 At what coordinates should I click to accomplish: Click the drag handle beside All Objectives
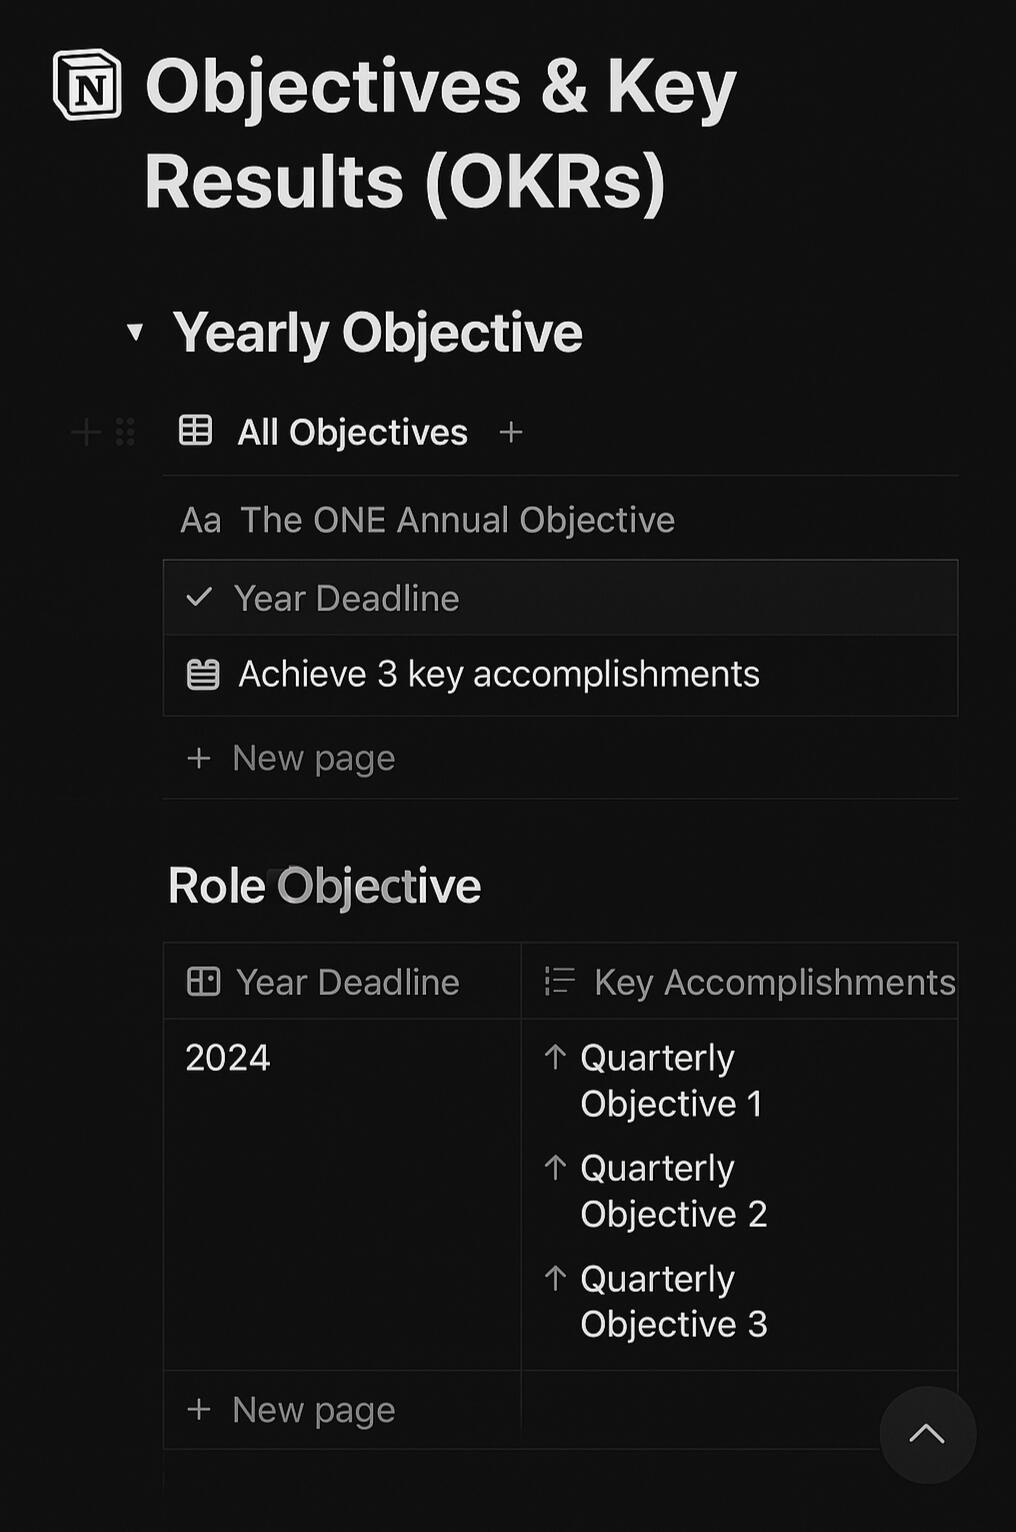125,432
